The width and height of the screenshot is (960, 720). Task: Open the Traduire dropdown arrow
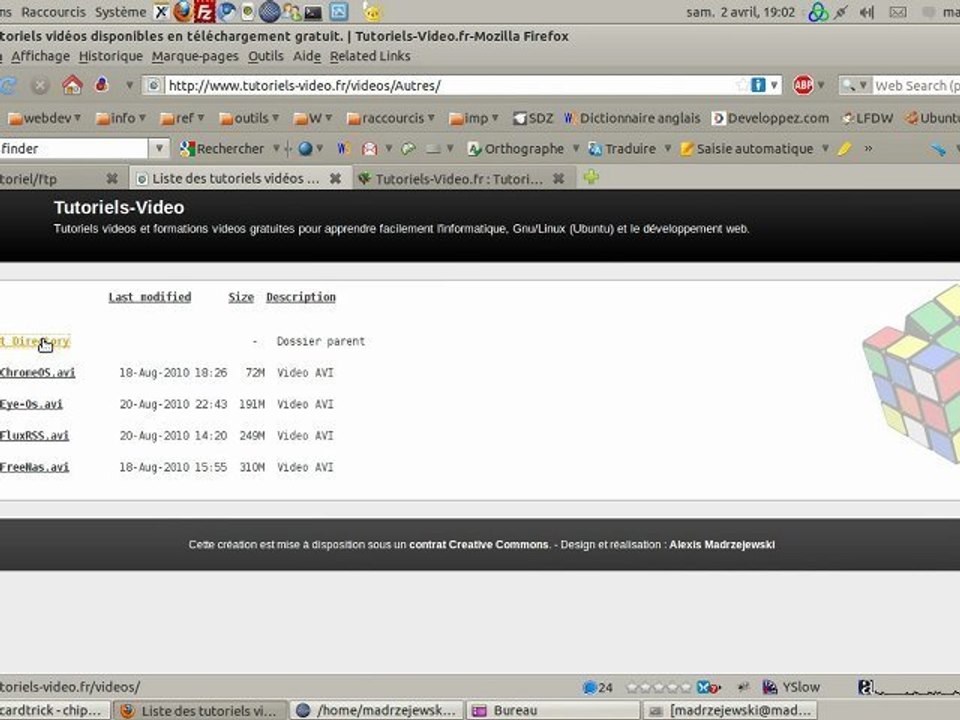(x=667, y=148)
